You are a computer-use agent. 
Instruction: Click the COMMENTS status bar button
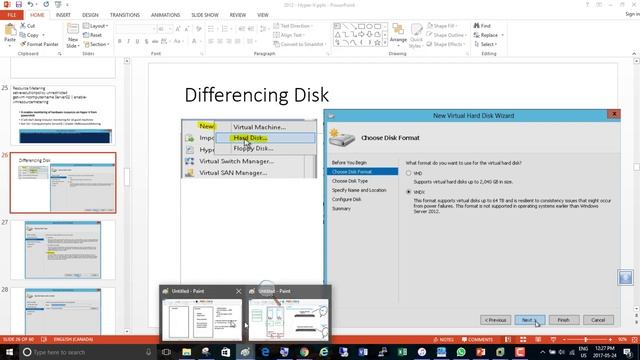click(x=477, y=340)
